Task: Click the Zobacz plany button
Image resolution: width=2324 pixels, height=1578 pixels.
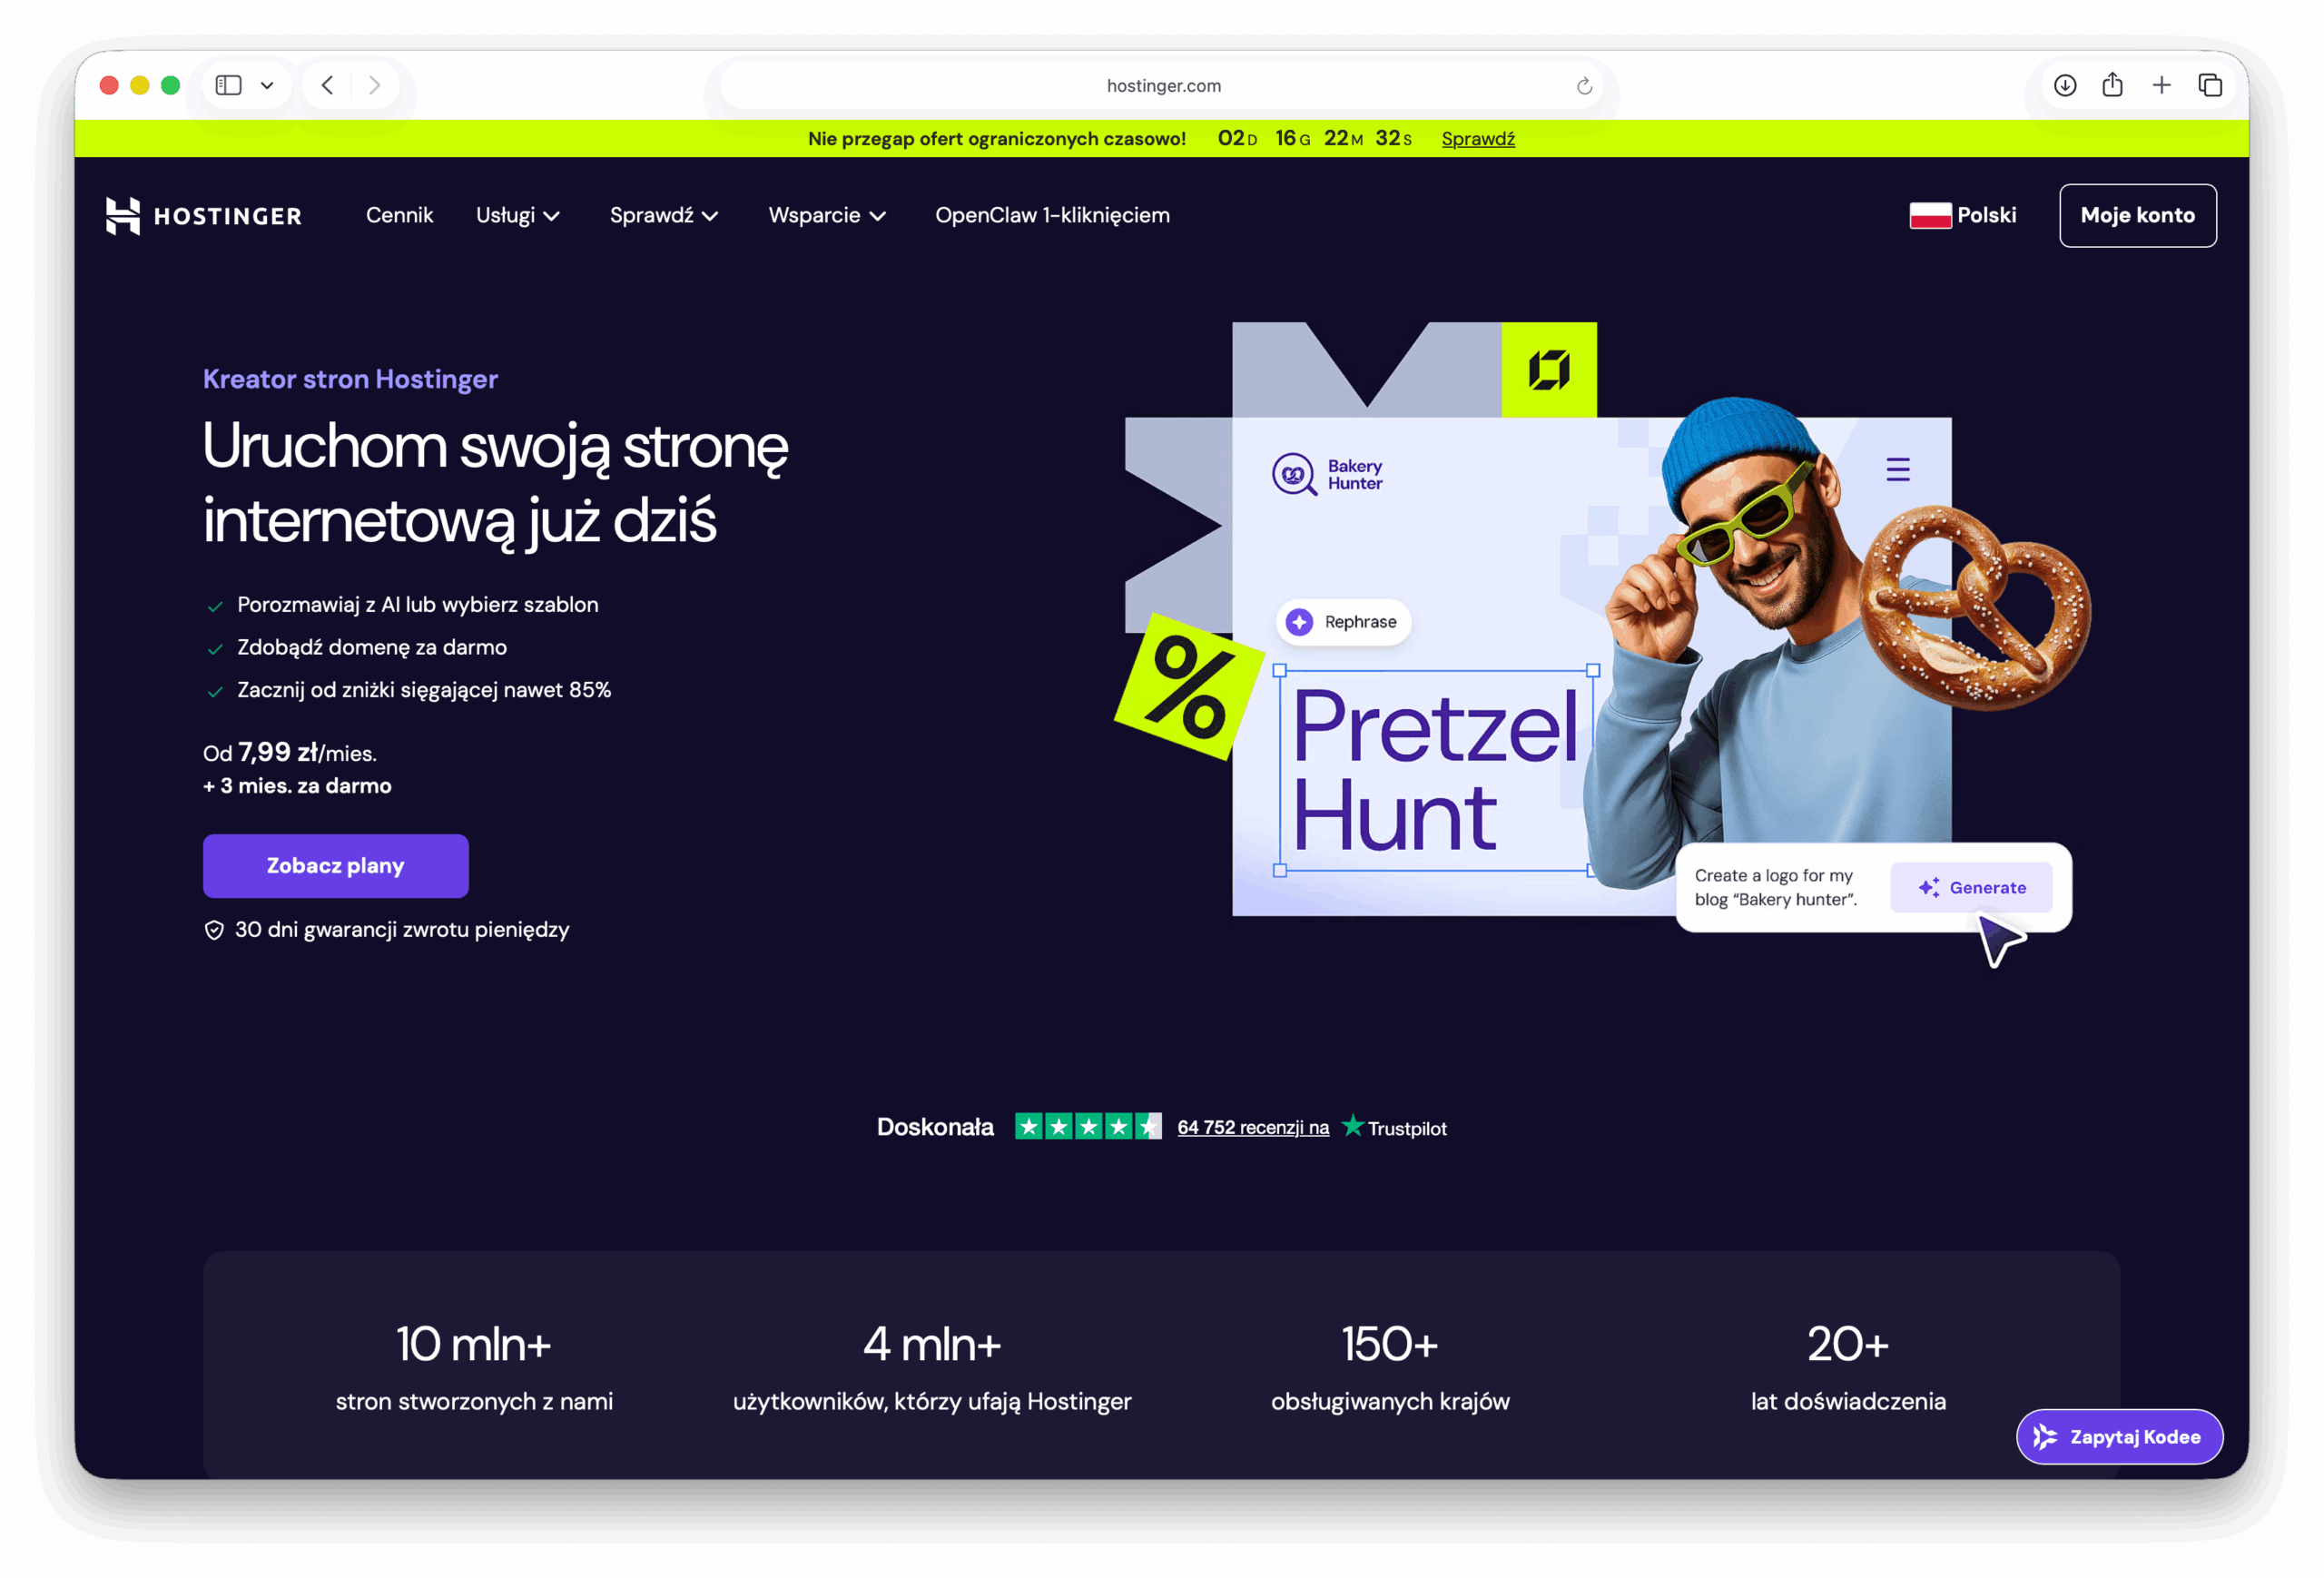Action: (x=336, y=865)
